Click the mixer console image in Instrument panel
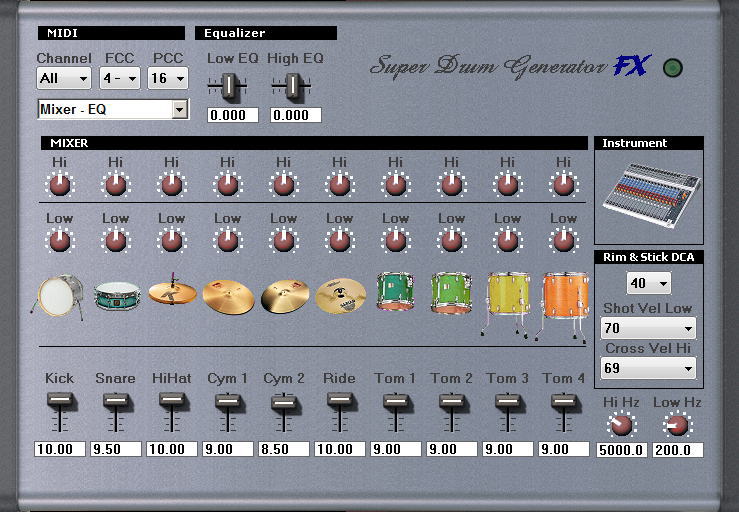739x512 pixels. click(650, 196)
